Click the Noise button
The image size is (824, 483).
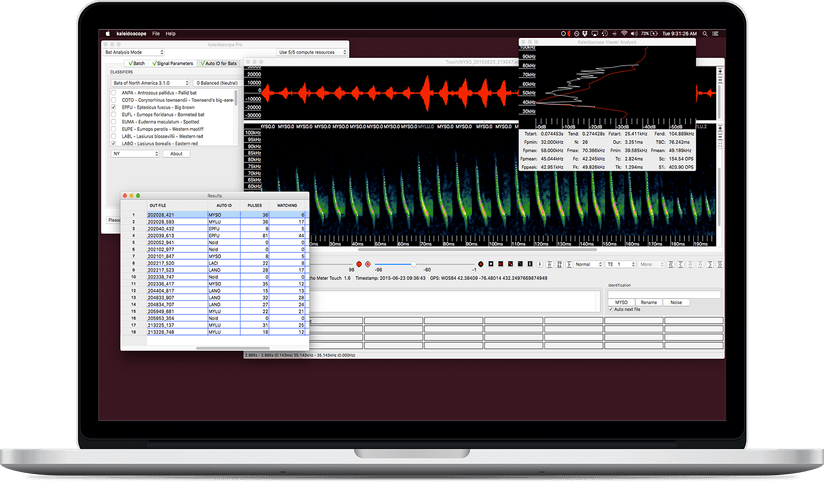tap(676, 302)
